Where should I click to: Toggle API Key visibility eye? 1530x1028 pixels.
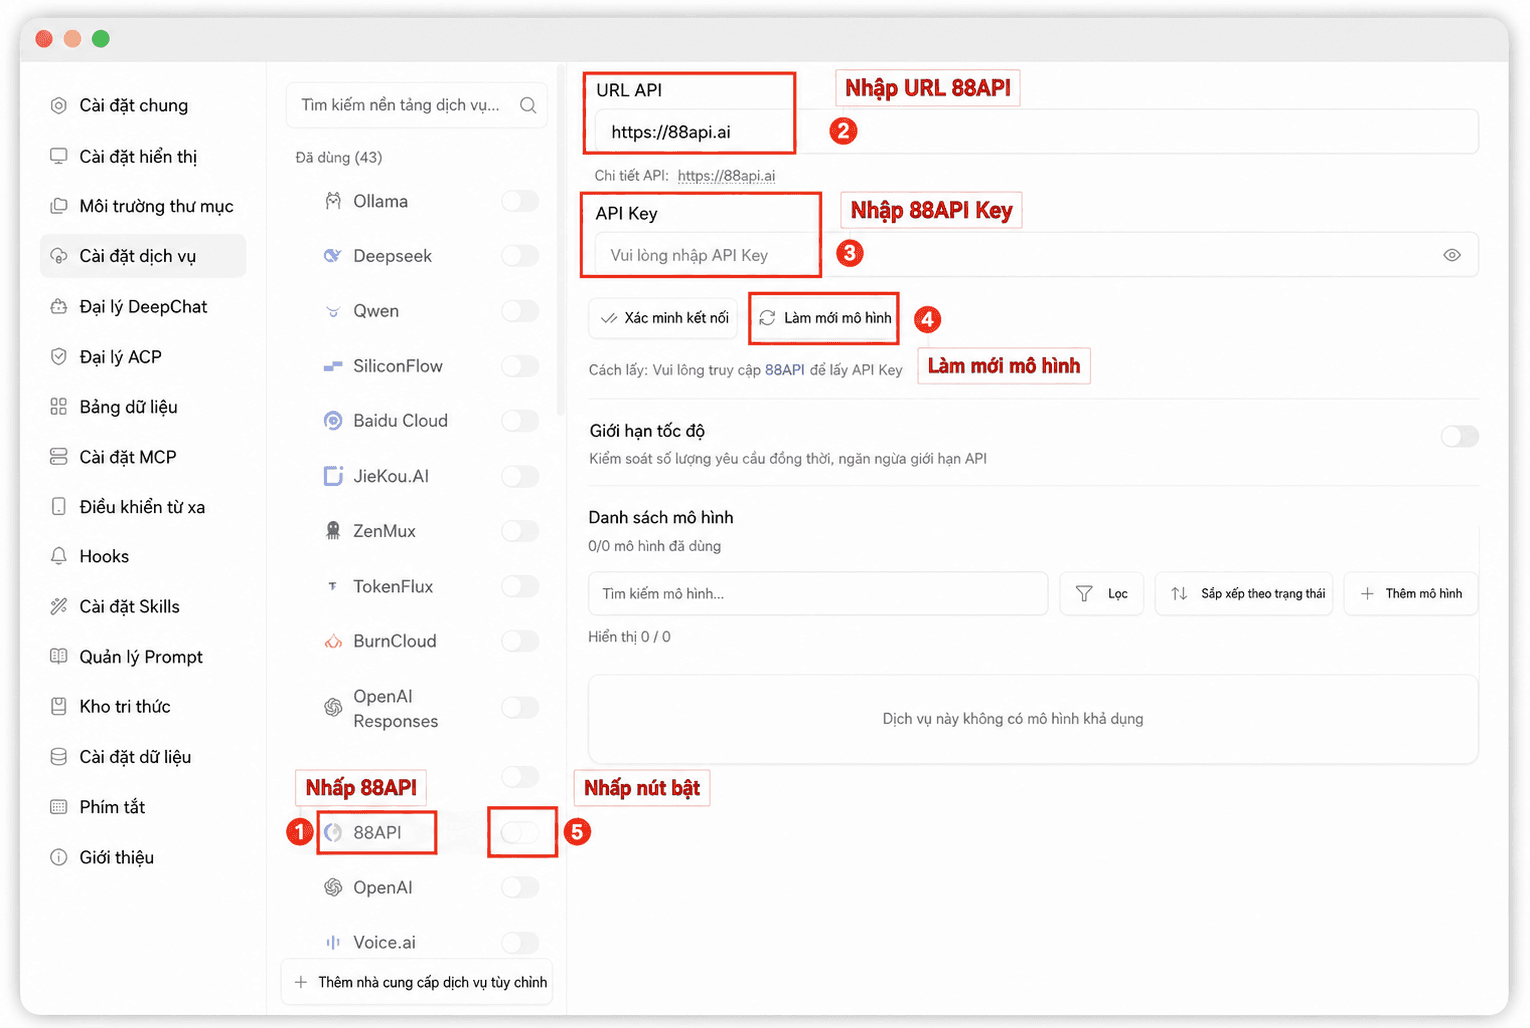1452,255
